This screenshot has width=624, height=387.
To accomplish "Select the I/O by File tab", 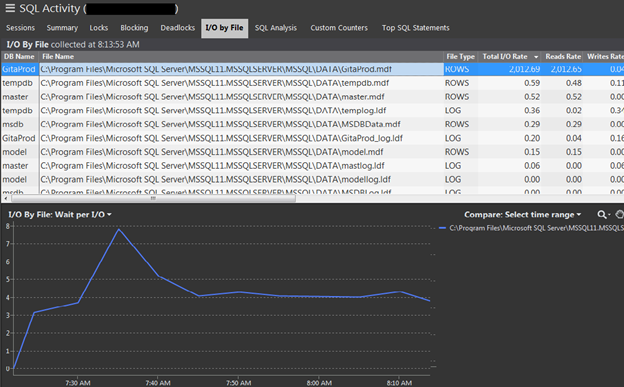I will click(x=224, y=28).
